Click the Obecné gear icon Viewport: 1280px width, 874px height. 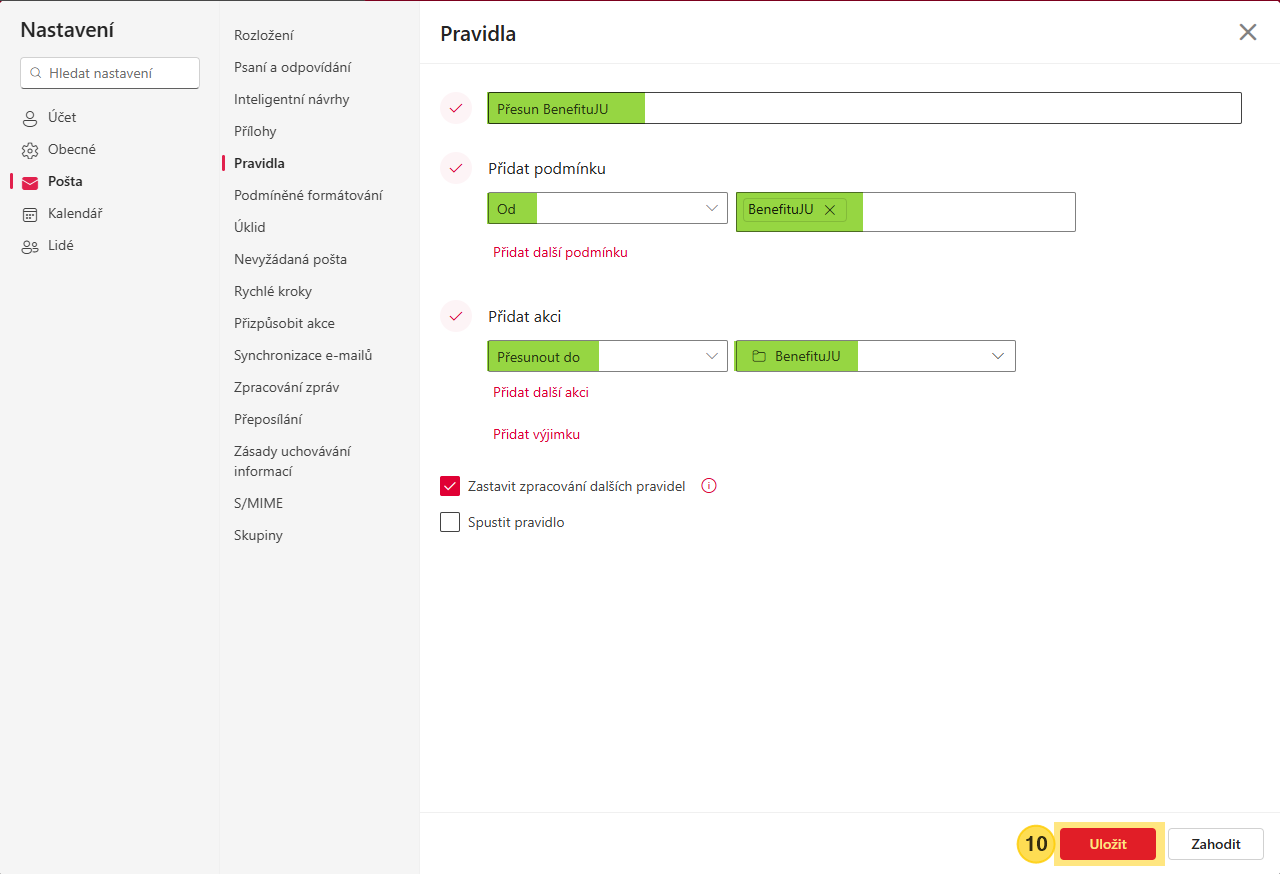coord(30,150)
